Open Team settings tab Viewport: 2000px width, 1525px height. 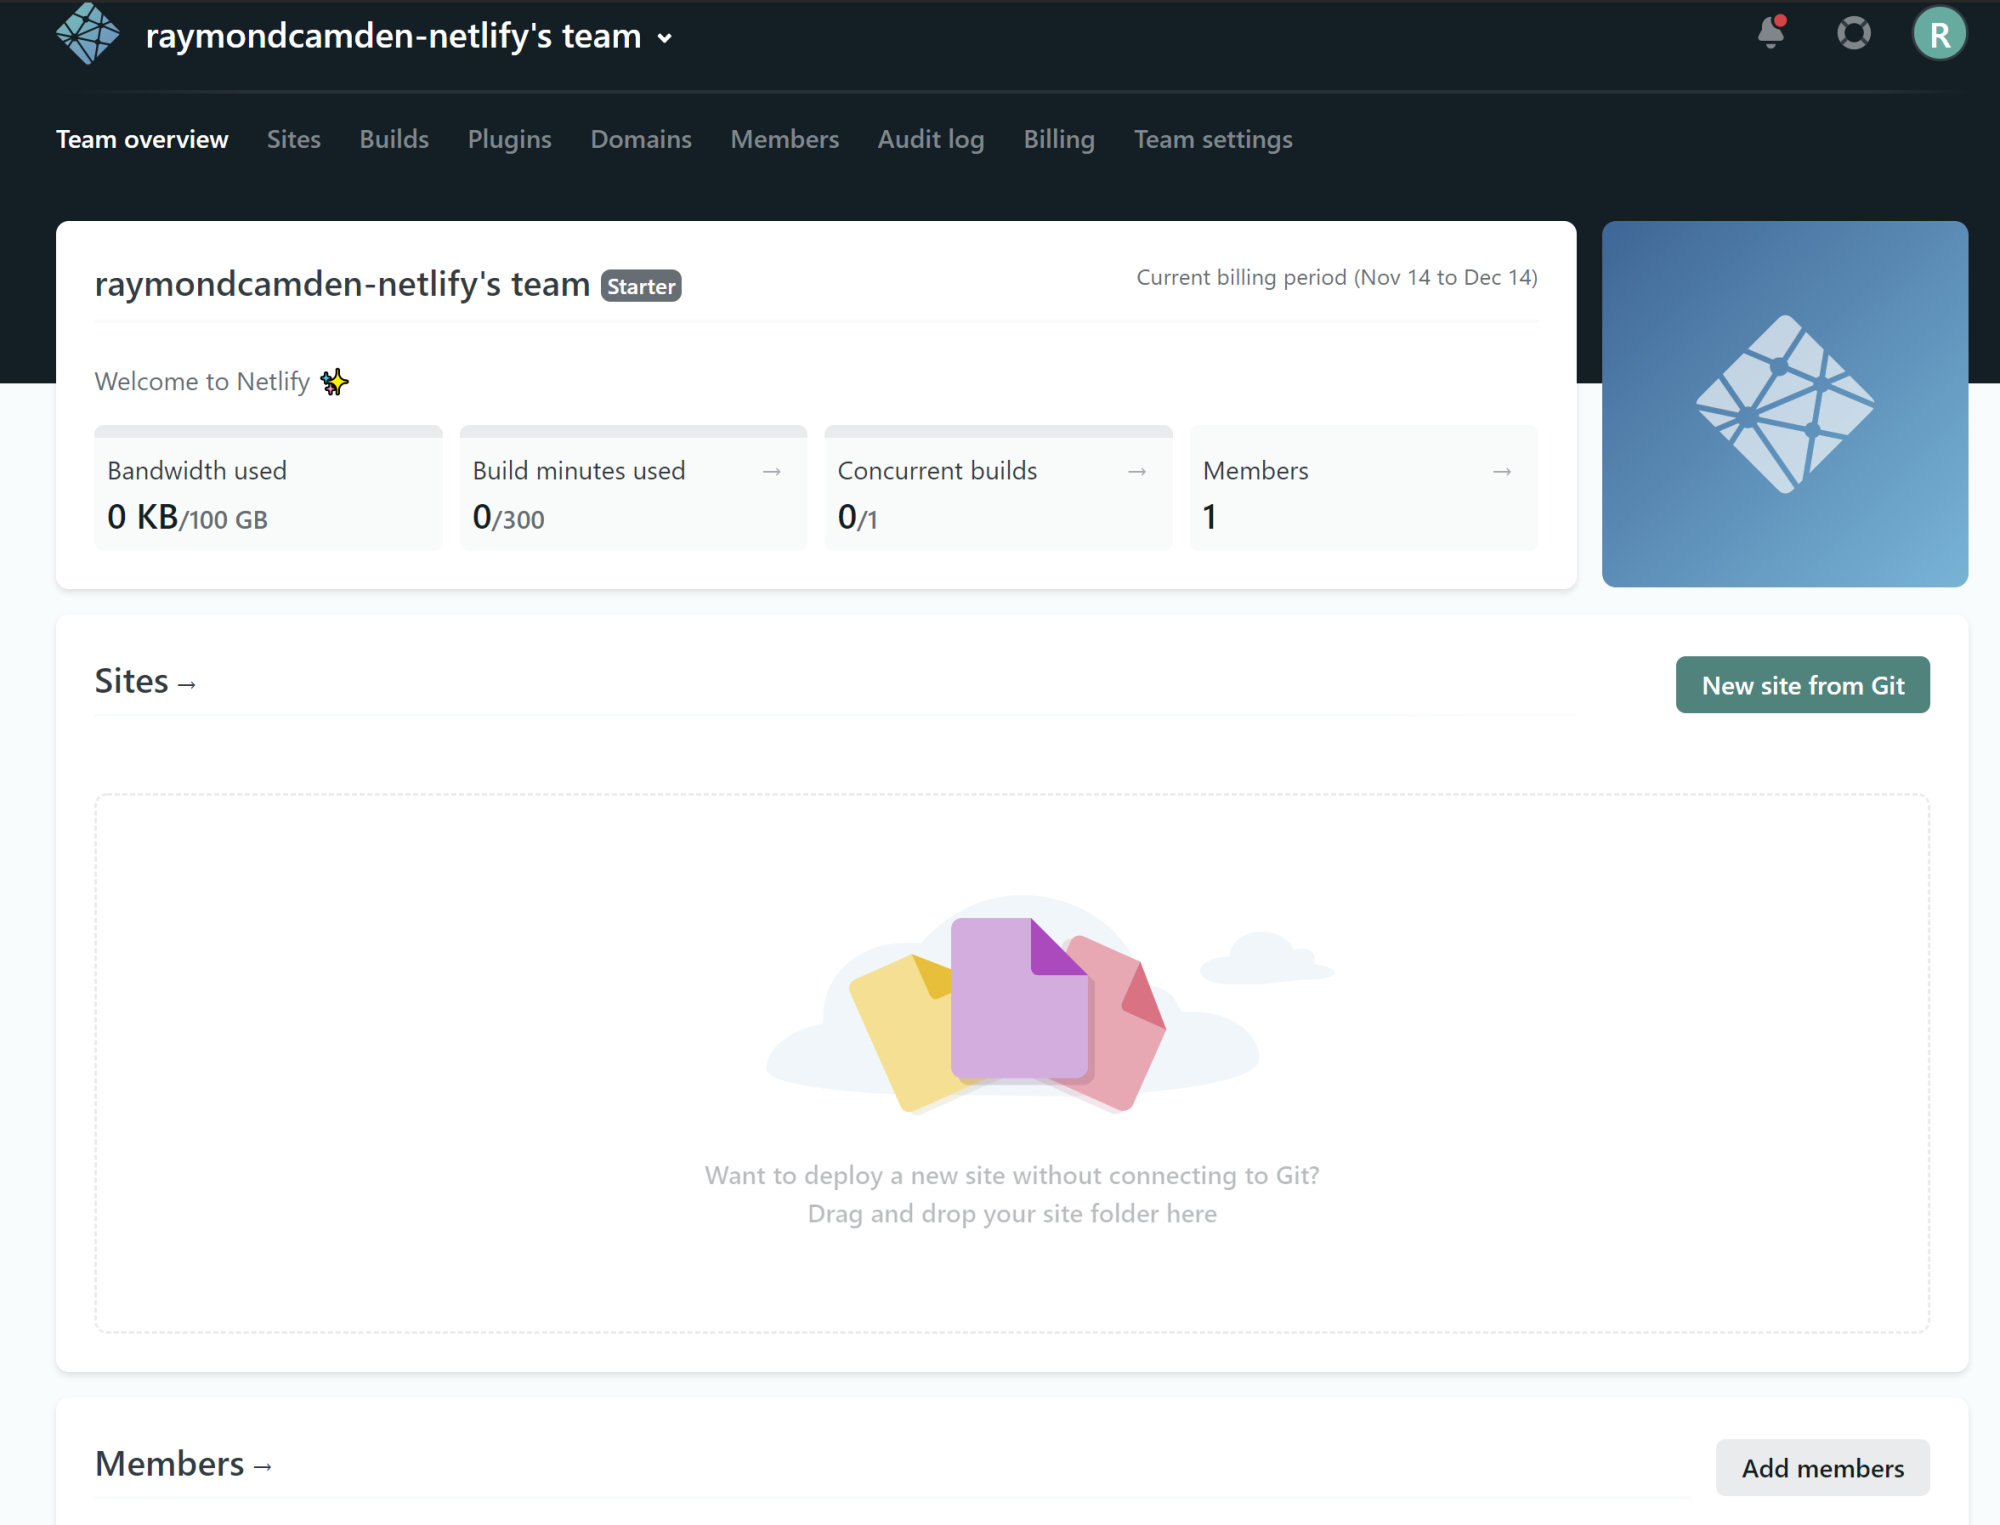tap(1212, 139)
